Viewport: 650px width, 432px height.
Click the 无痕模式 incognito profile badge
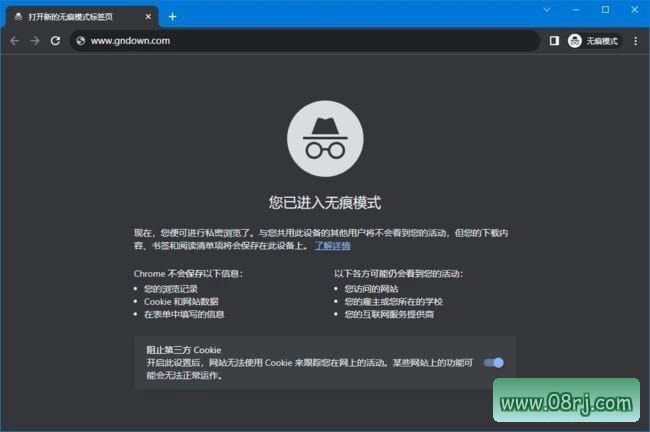pos(594,41)
